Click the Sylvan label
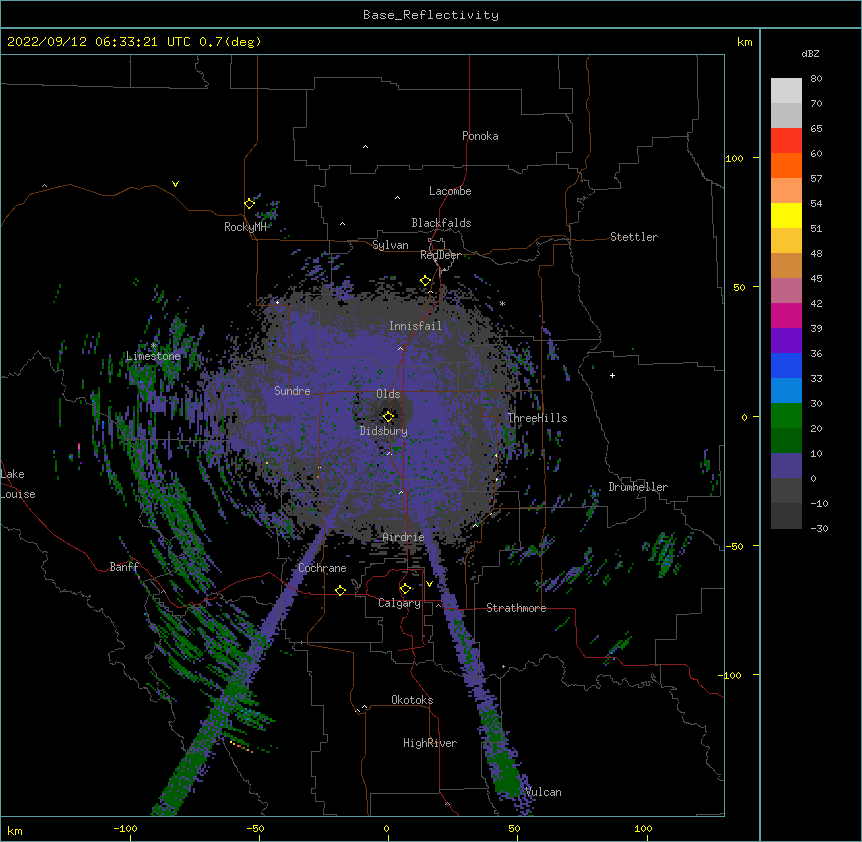Image resolution: width=862 pixels, height=842 pixels. [390, 245]
